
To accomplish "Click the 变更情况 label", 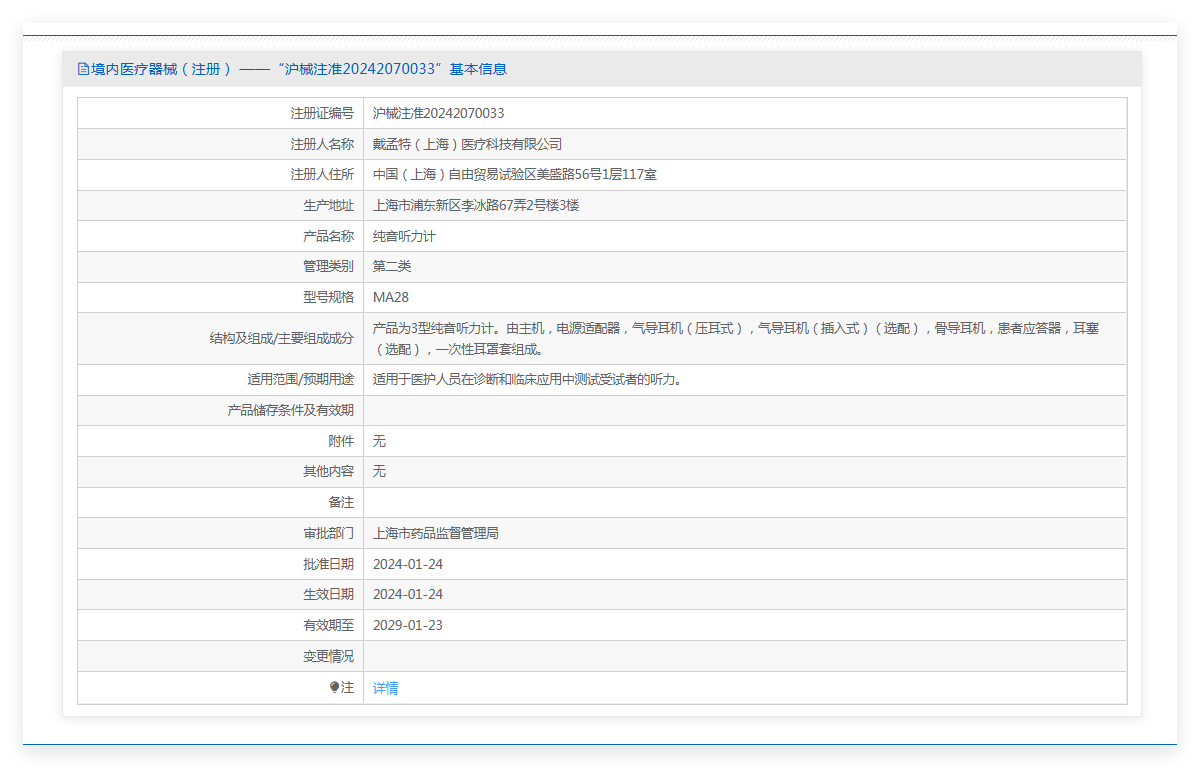I will (x=328, y=656).
